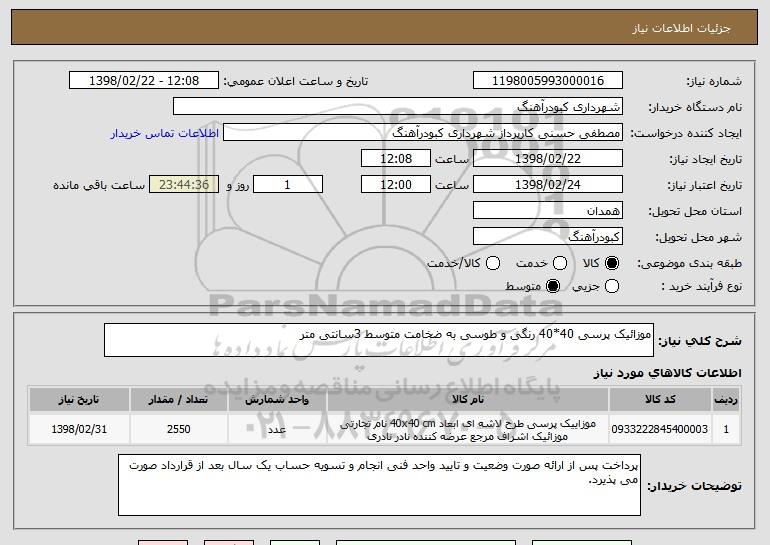Click the announcement date field 1398/02/22 - 12:08

coord(144,81)
